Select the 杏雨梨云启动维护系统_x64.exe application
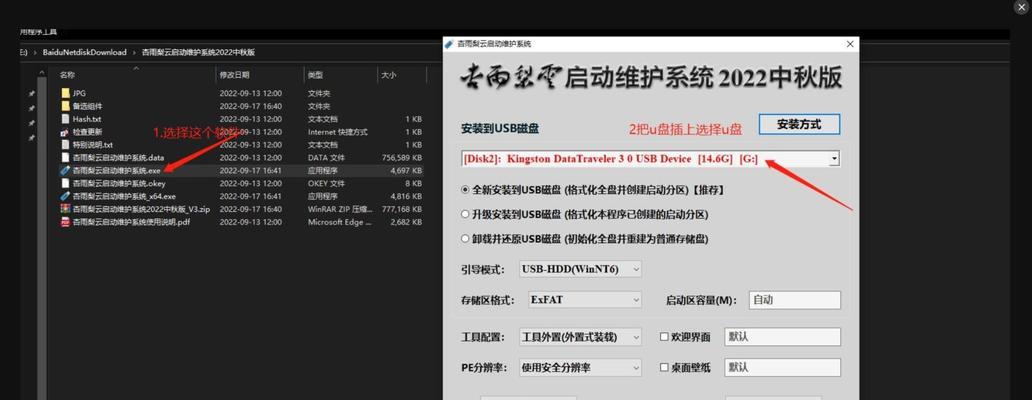Viewport: 1032px width, 400px height. tap(118, 196)
